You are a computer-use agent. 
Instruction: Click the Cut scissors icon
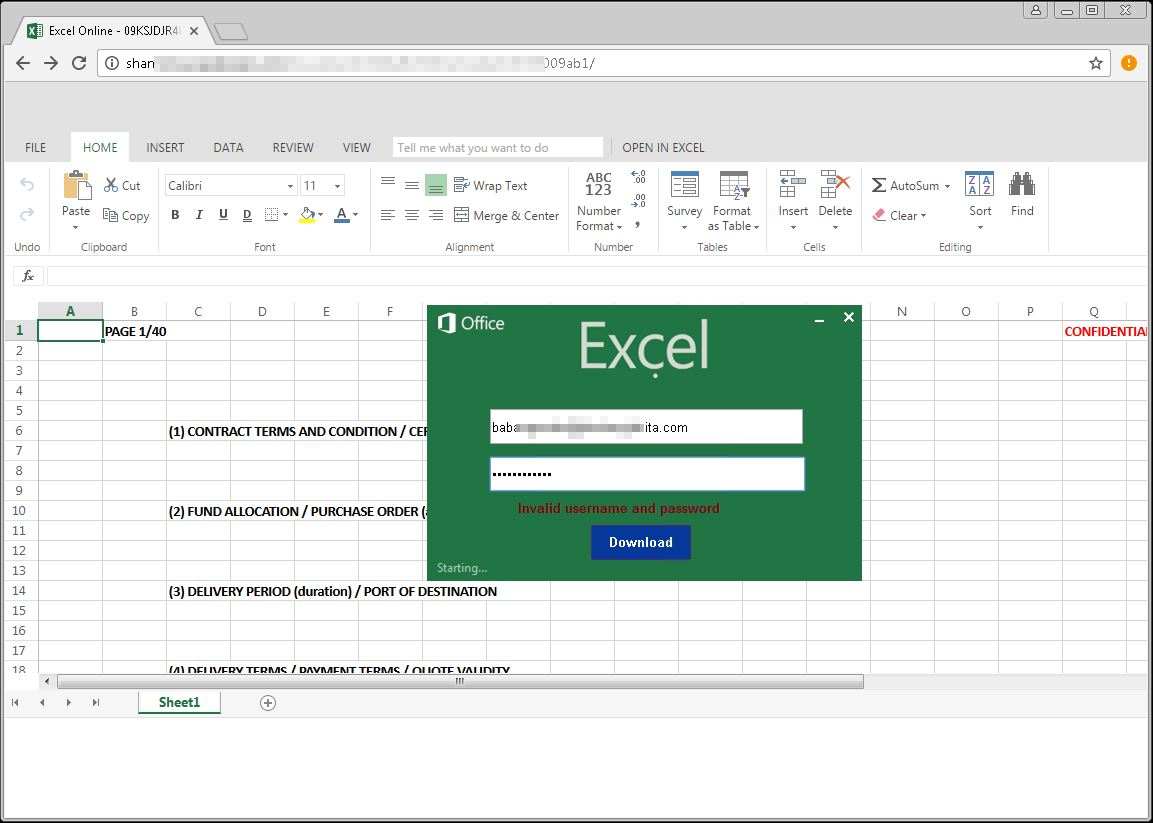click(x=111, y=185)
